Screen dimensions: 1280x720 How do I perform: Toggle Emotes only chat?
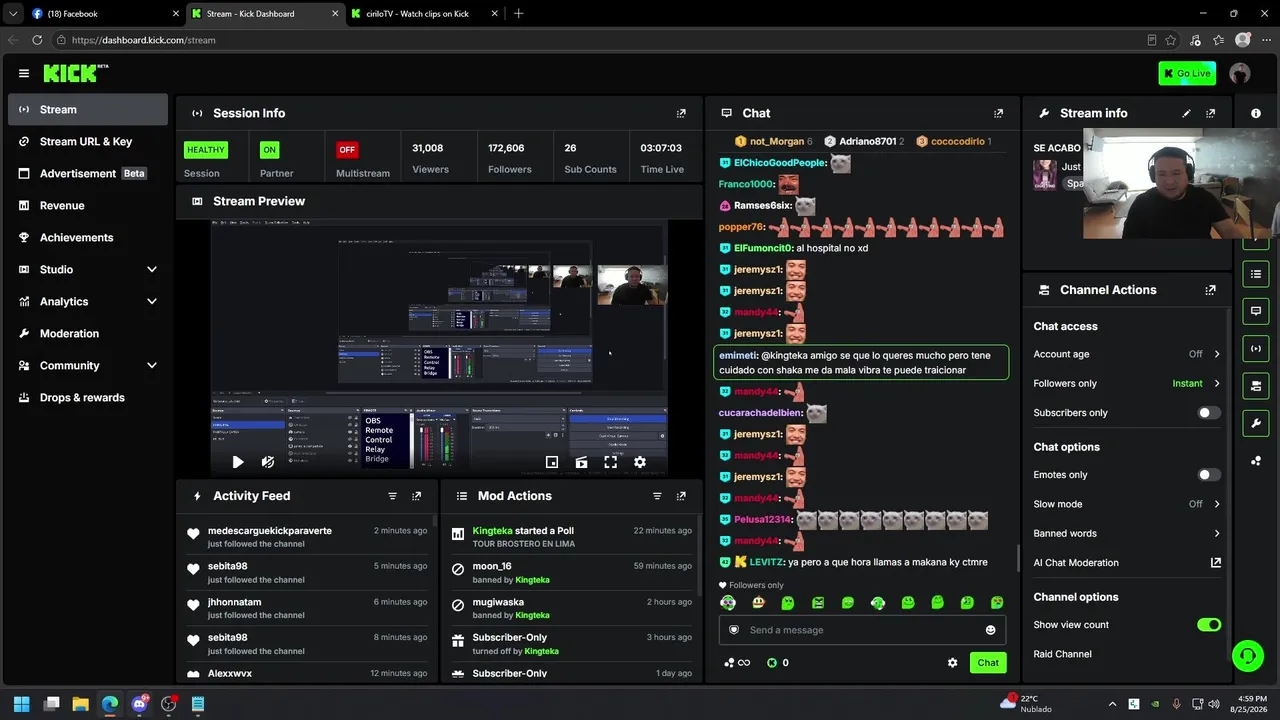(x=1209, y=475)
